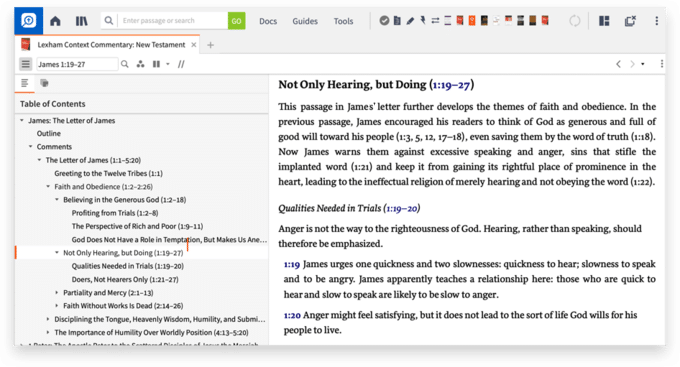Toggle the navigation sidebar hamburger button
The width and height of the screenshot is (680, 367).
(26, 64)
